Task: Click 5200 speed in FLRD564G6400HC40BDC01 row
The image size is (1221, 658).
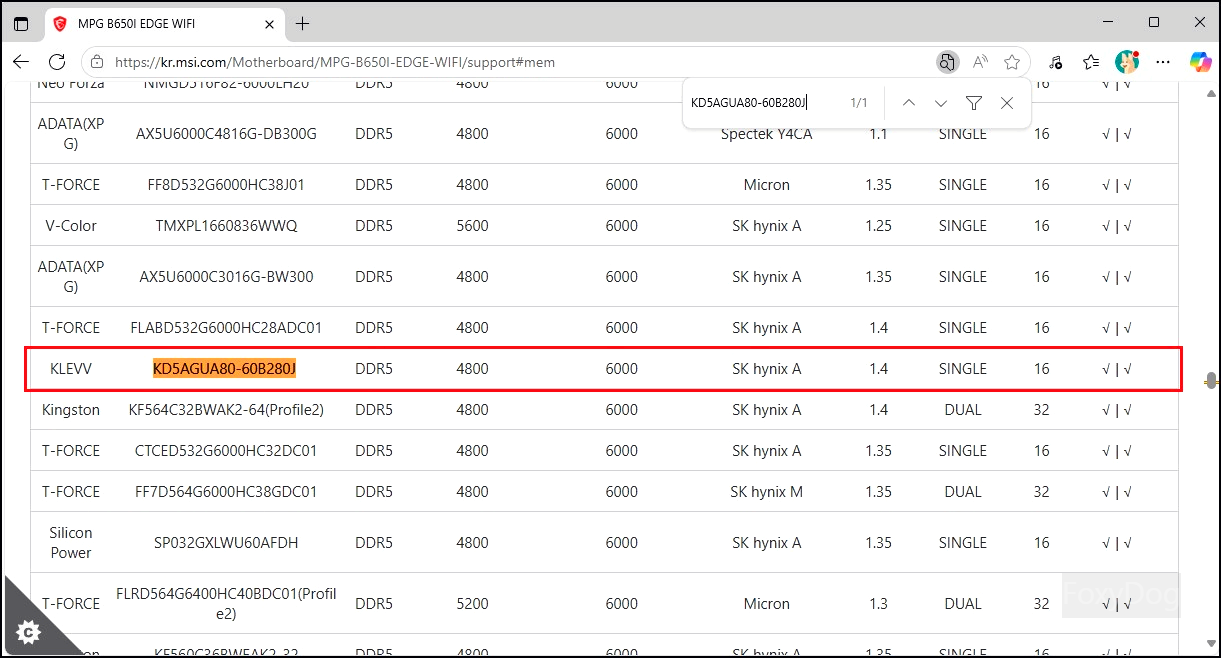Action: click(472, 604)
